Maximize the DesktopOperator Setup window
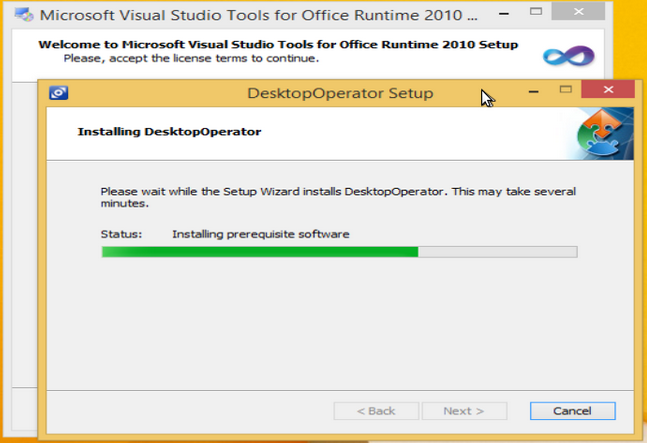 566,91
